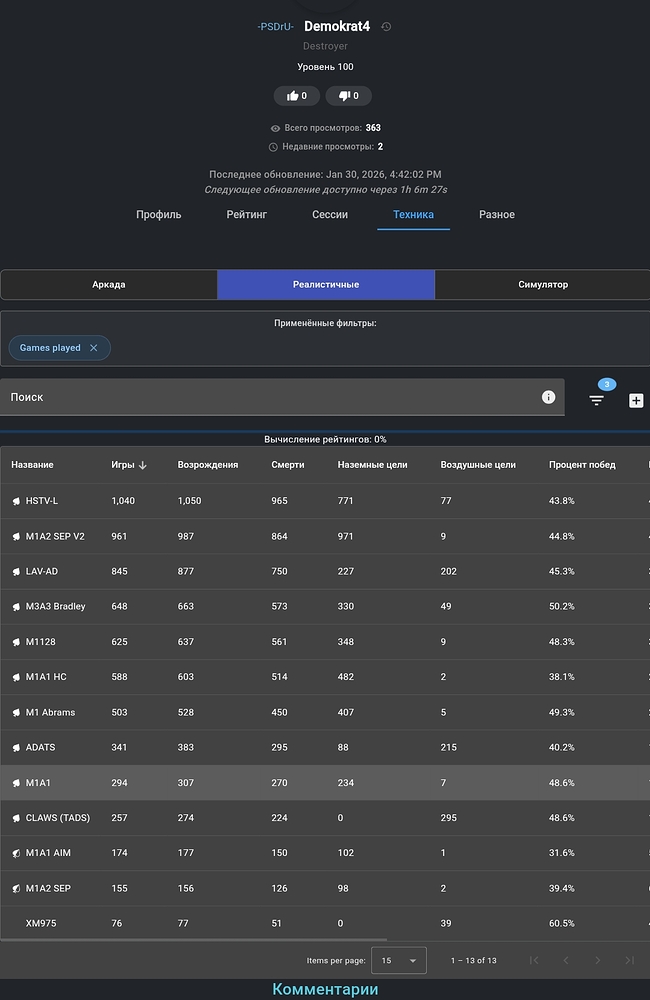Click the Поиск search field
The height and width of the screenshot is (1000, 650).
pos(270,397)
